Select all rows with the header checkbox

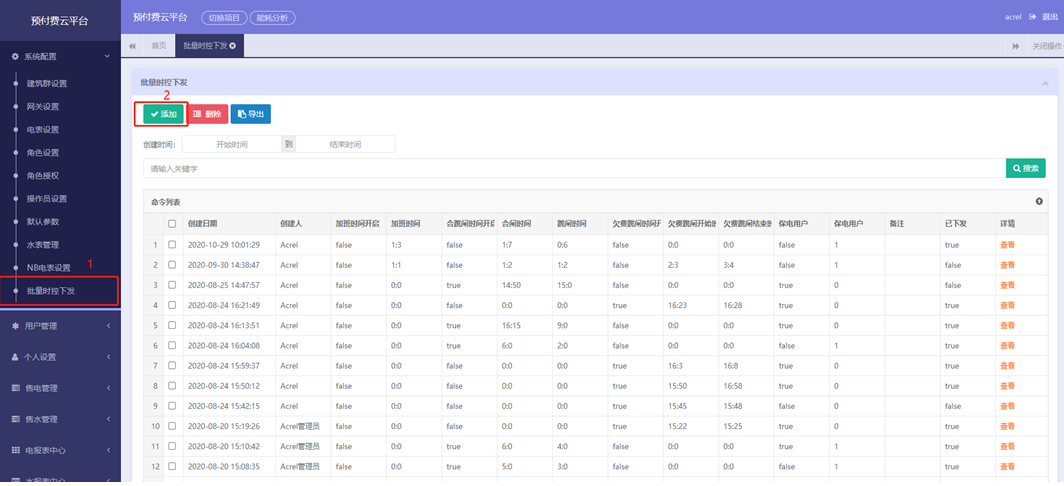172,223
